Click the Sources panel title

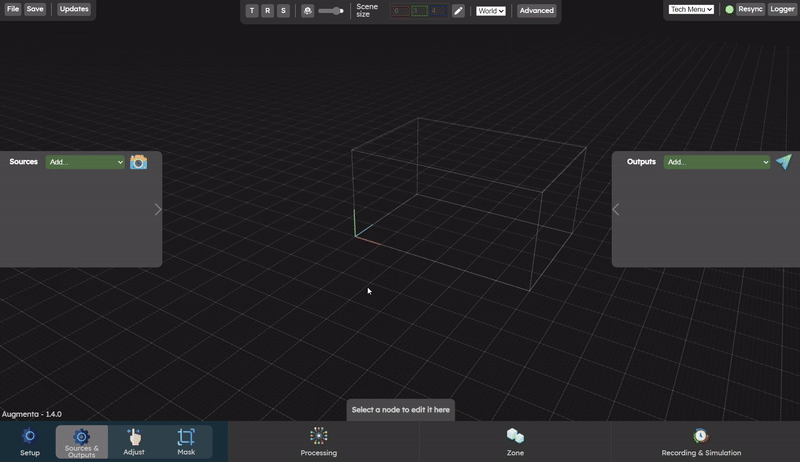23,162
